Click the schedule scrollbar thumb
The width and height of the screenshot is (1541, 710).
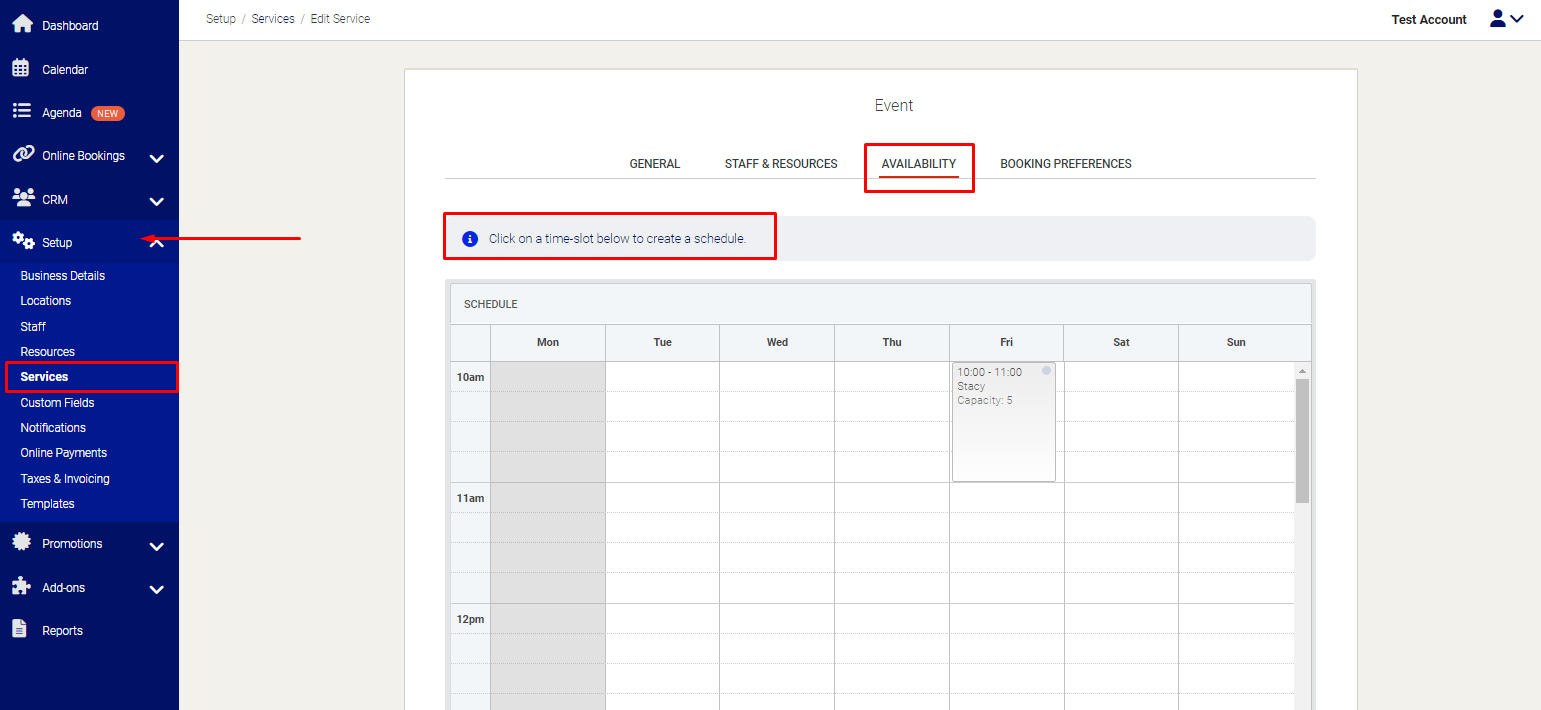click(1302, 440)
